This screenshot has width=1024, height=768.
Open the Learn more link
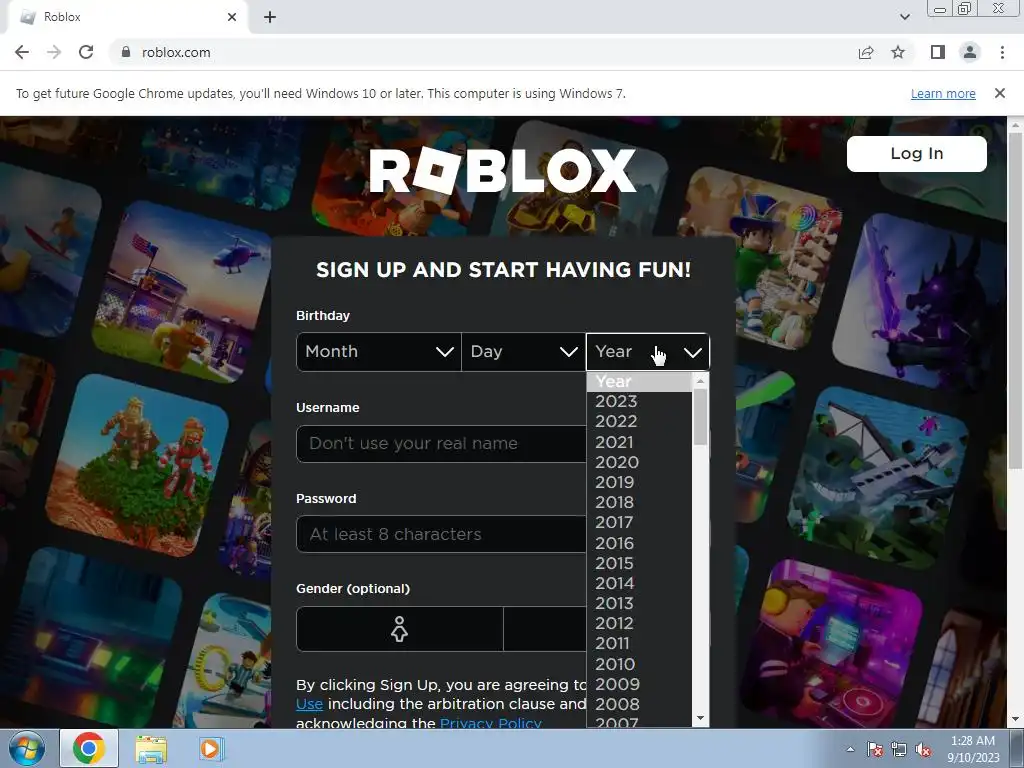(x=943, y=93)
